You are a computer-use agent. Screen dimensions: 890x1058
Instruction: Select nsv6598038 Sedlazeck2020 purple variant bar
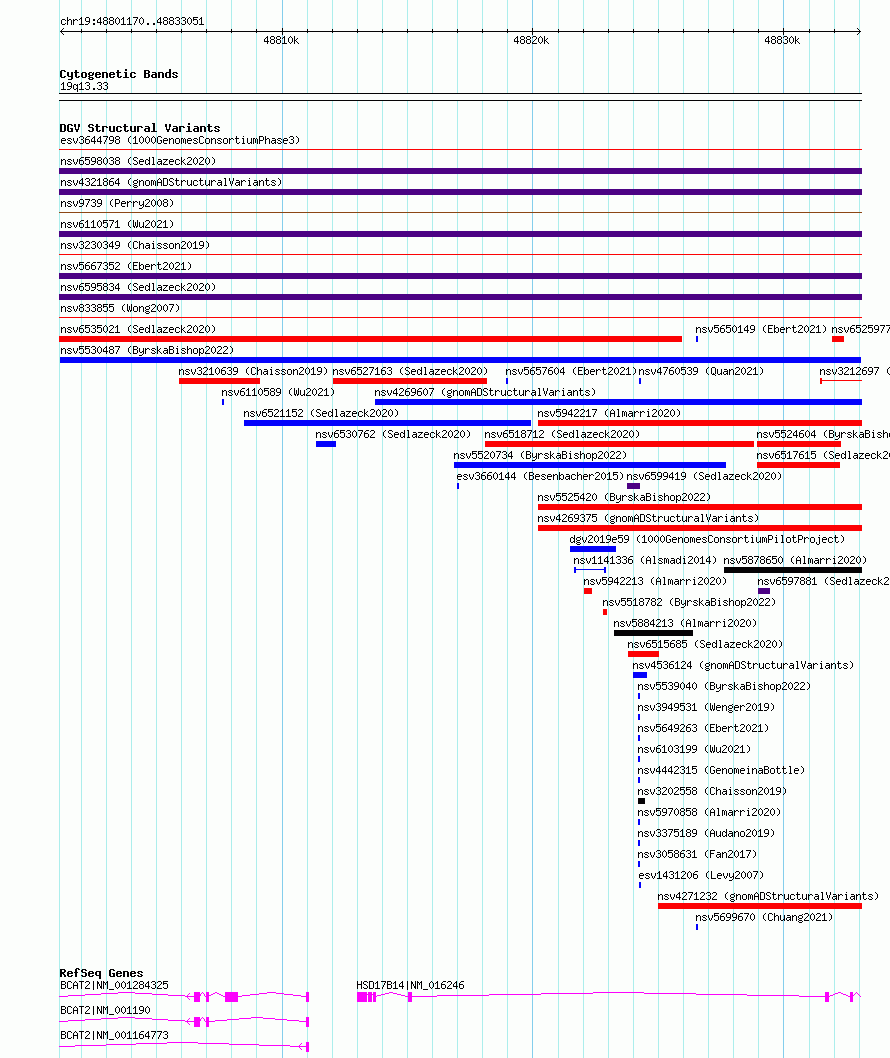(460, 171)
